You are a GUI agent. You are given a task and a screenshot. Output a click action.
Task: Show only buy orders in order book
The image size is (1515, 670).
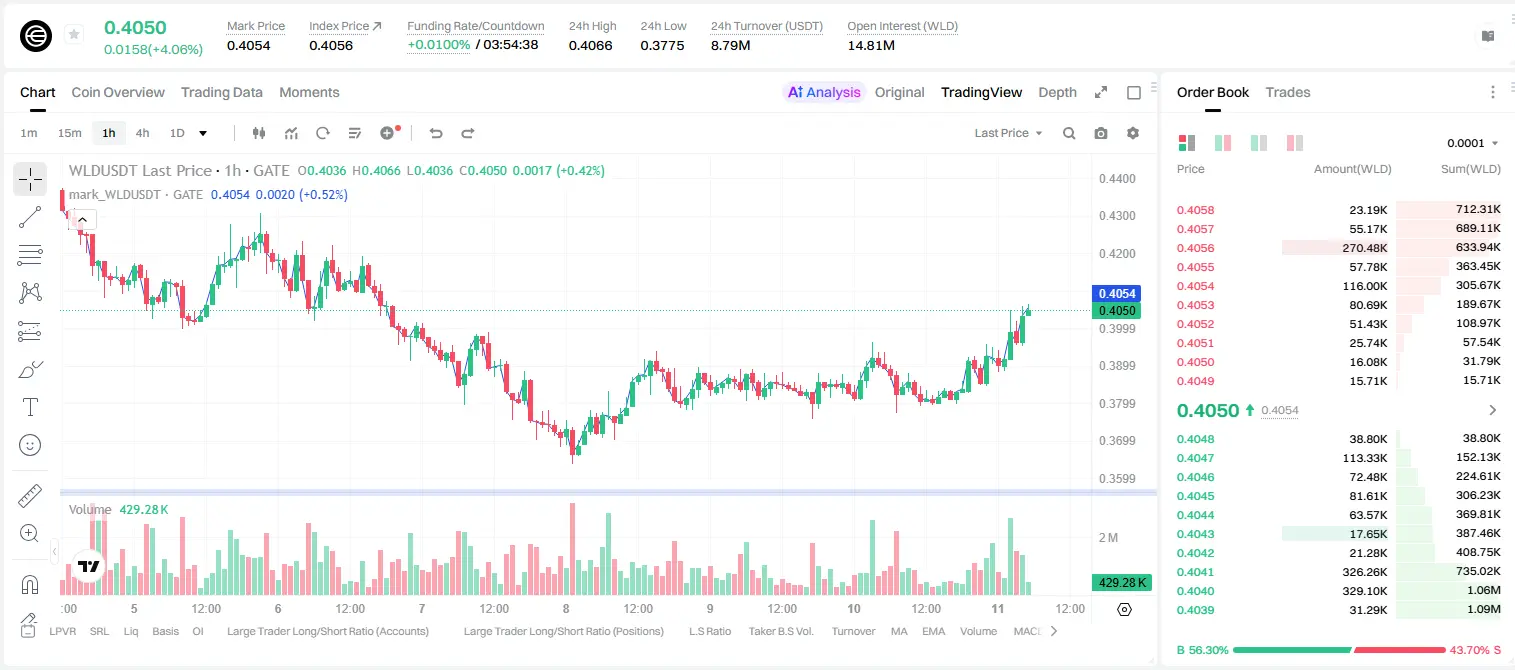click(1258, 143)
